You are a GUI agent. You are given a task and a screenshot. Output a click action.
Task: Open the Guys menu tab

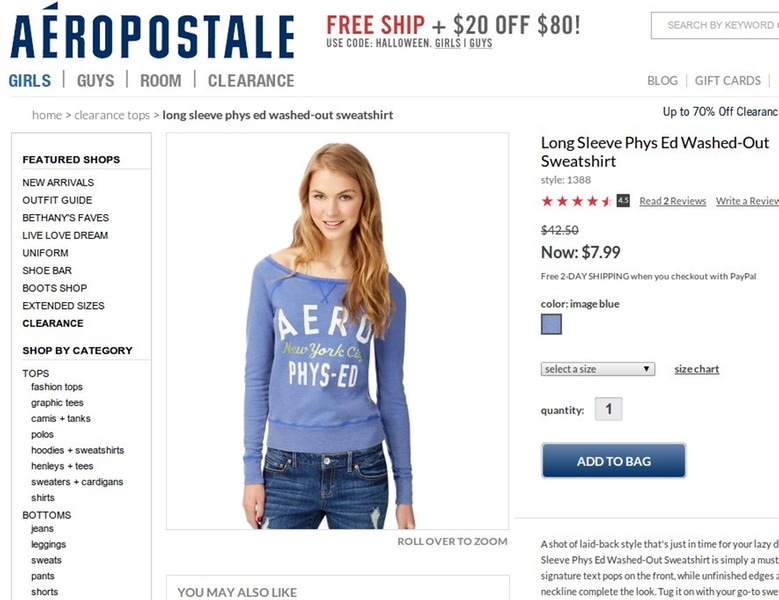96,81
